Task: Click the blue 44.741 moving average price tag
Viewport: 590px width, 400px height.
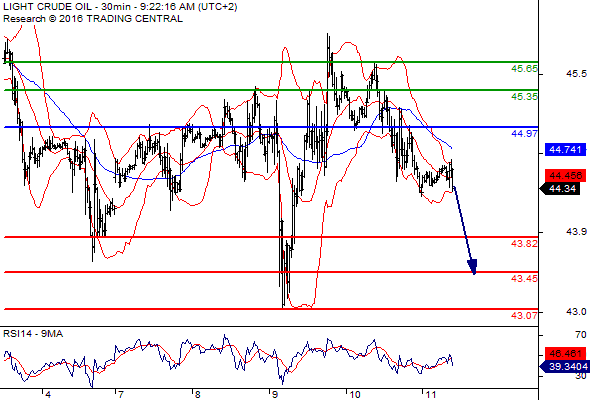Action: point(565,150)
